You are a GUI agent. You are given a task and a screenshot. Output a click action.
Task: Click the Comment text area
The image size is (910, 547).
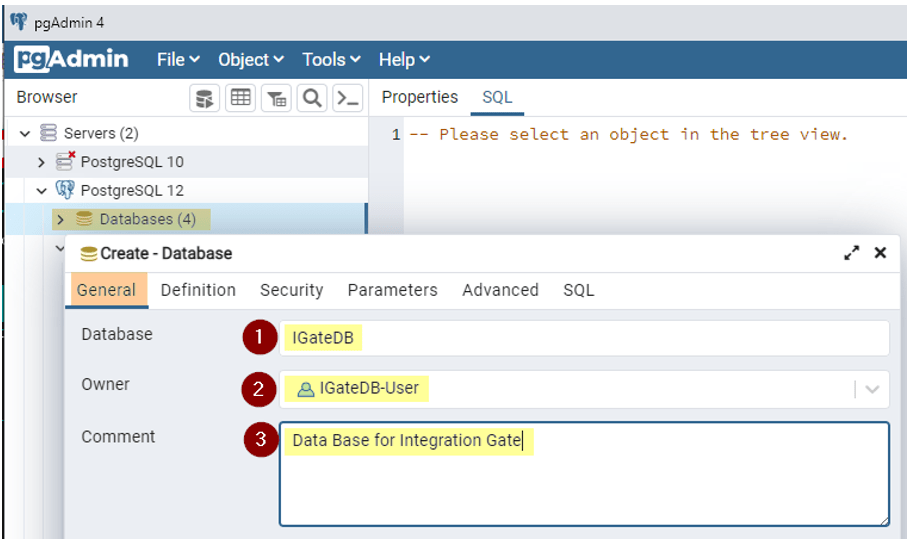584,474
